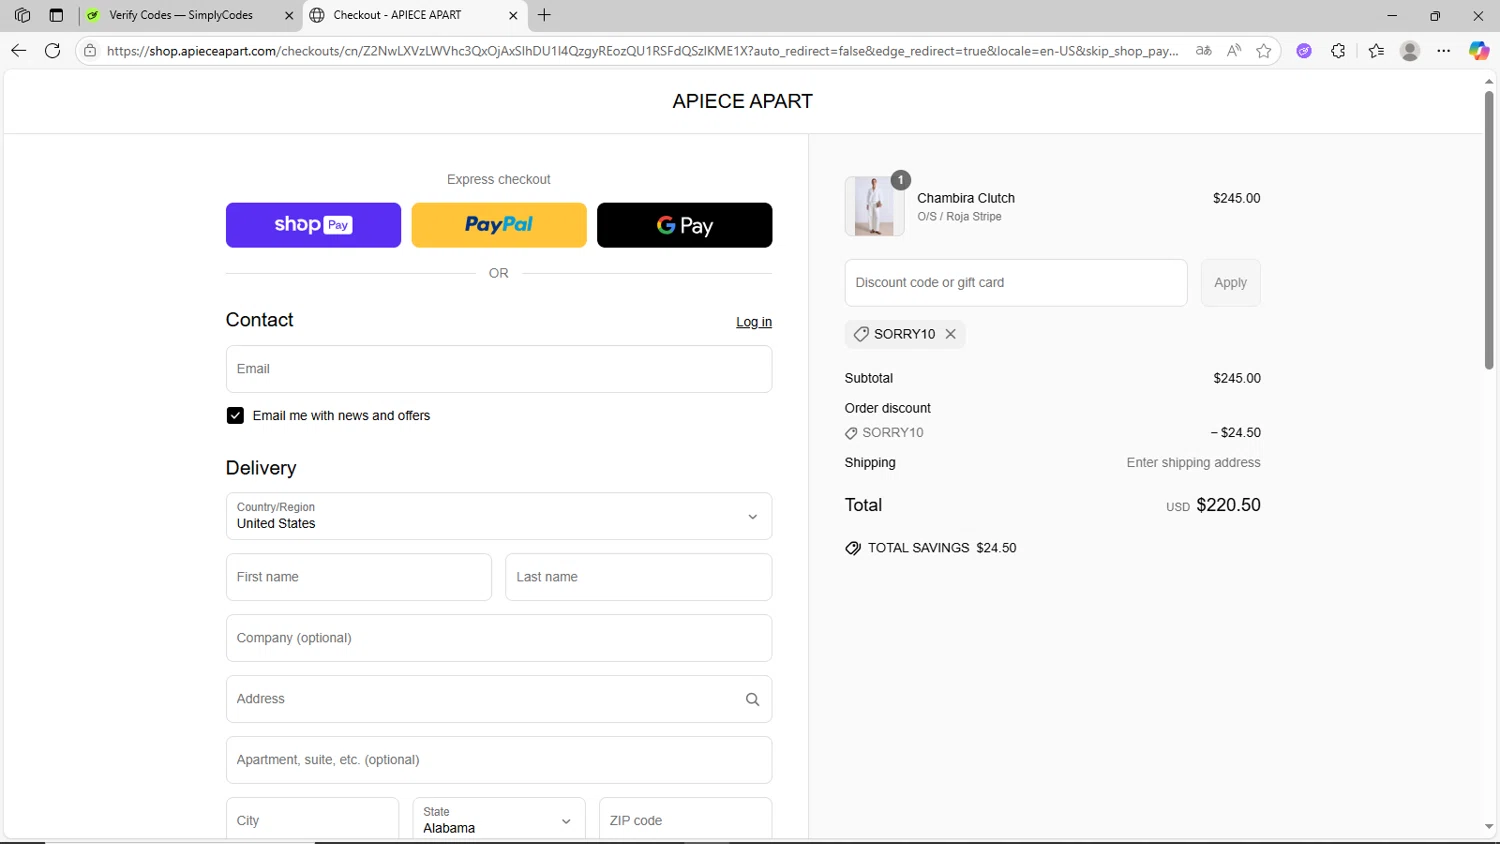Screen dimensions: 1500x844
Task: Focus the City field
Action: 312,820
